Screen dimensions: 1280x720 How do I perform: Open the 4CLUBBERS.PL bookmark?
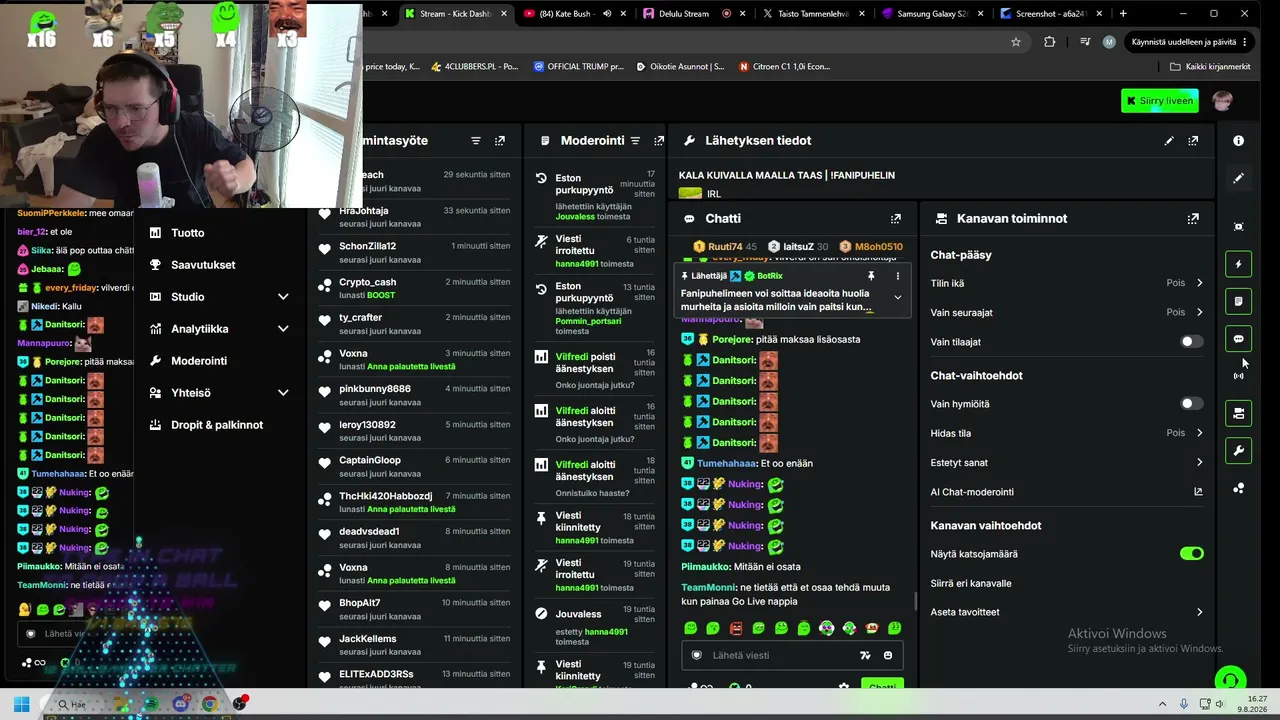[x=474, y=67]
